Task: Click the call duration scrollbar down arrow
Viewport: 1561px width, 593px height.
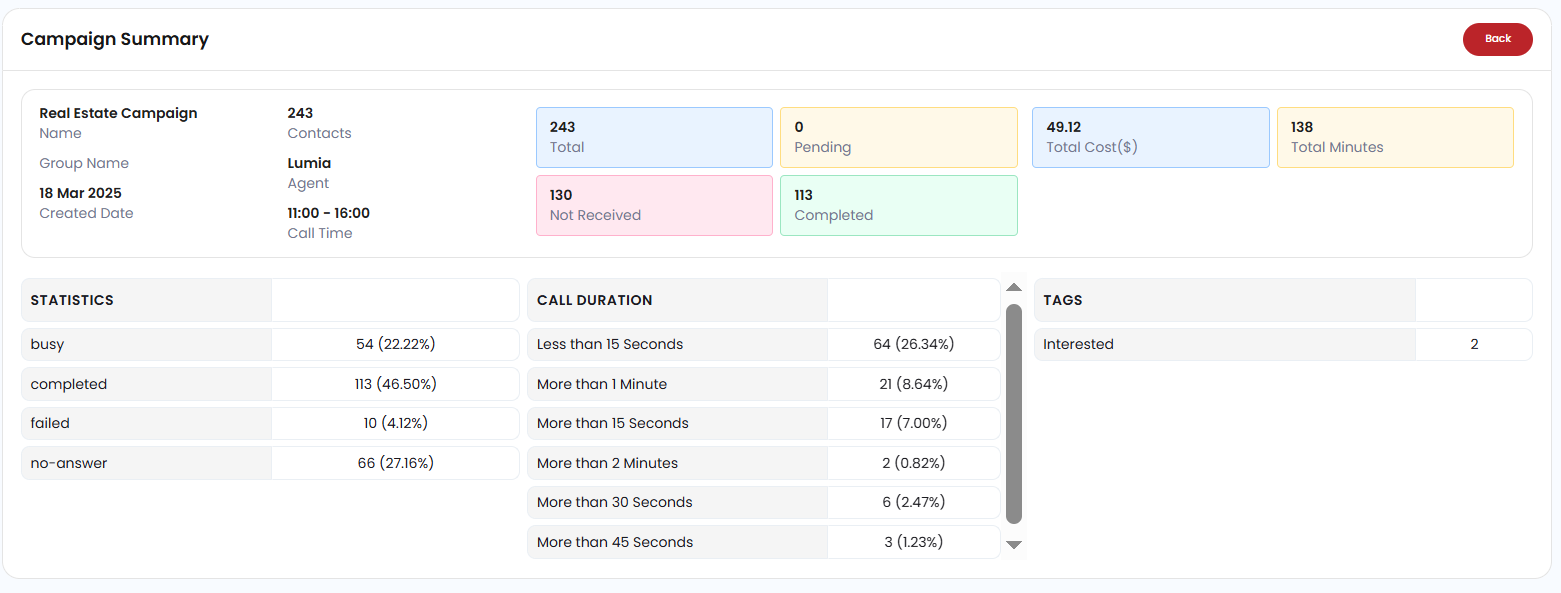Action: tap(1014, 545)
